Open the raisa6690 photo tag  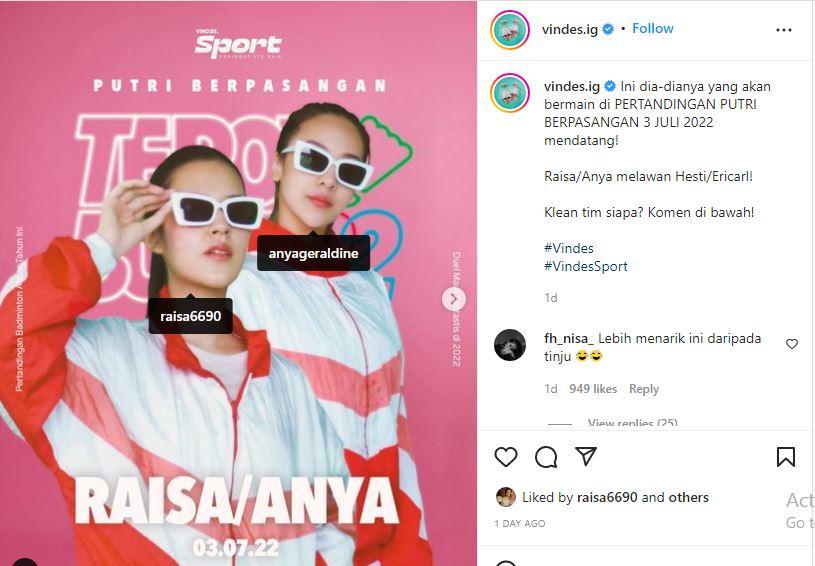click(x=191, y=316)
